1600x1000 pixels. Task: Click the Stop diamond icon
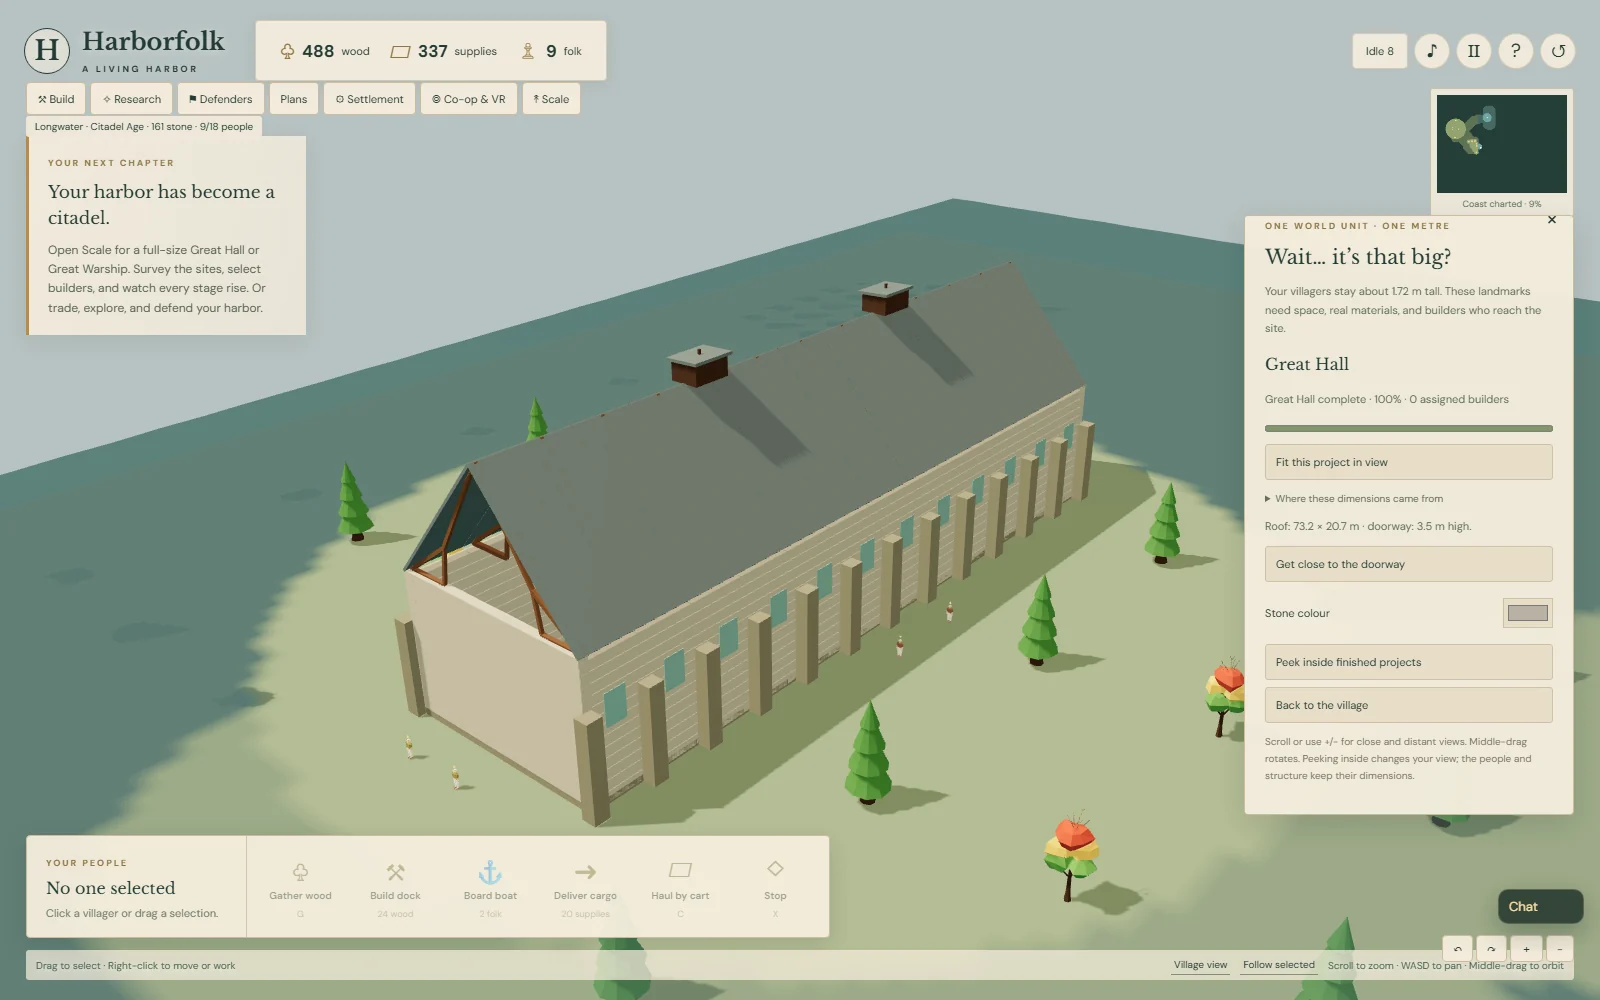(775, 868)
